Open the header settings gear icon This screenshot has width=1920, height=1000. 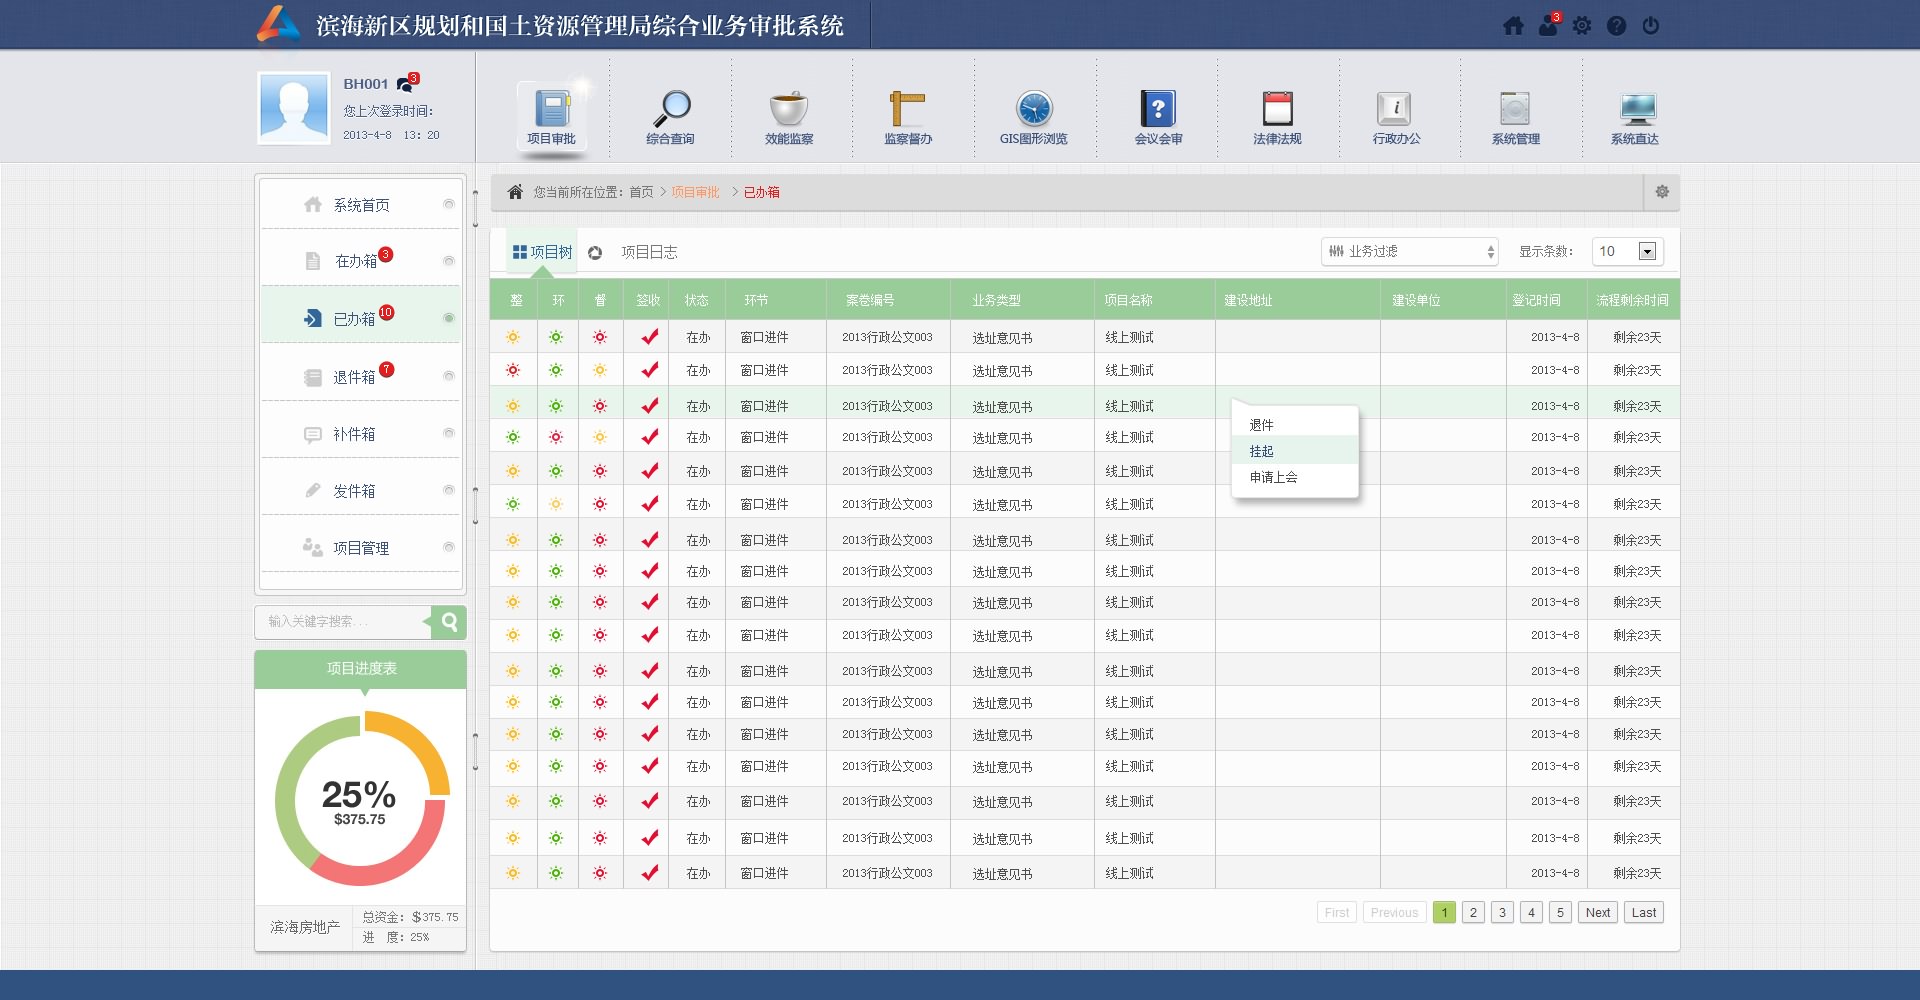coord(1582,26)
